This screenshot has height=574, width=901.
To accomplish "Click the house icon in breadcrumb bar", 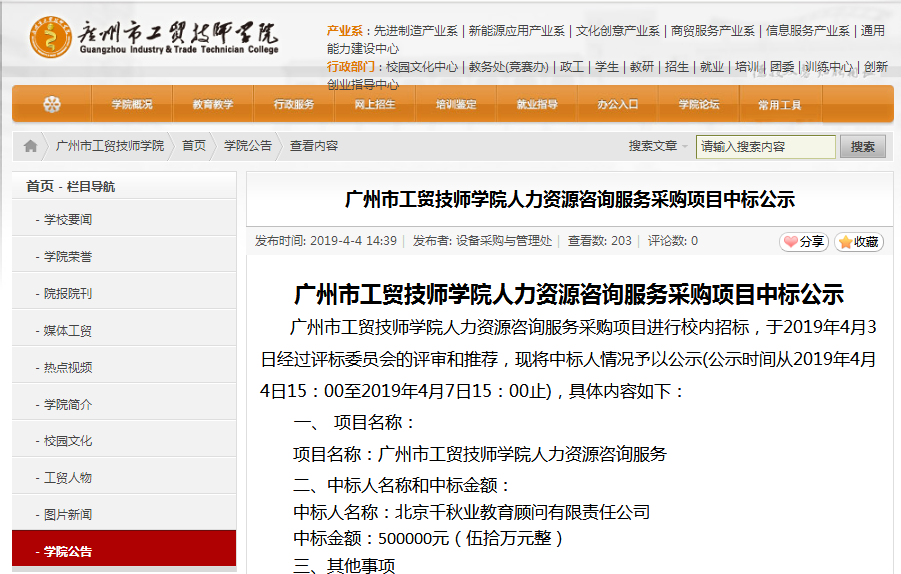I will 30,146.
